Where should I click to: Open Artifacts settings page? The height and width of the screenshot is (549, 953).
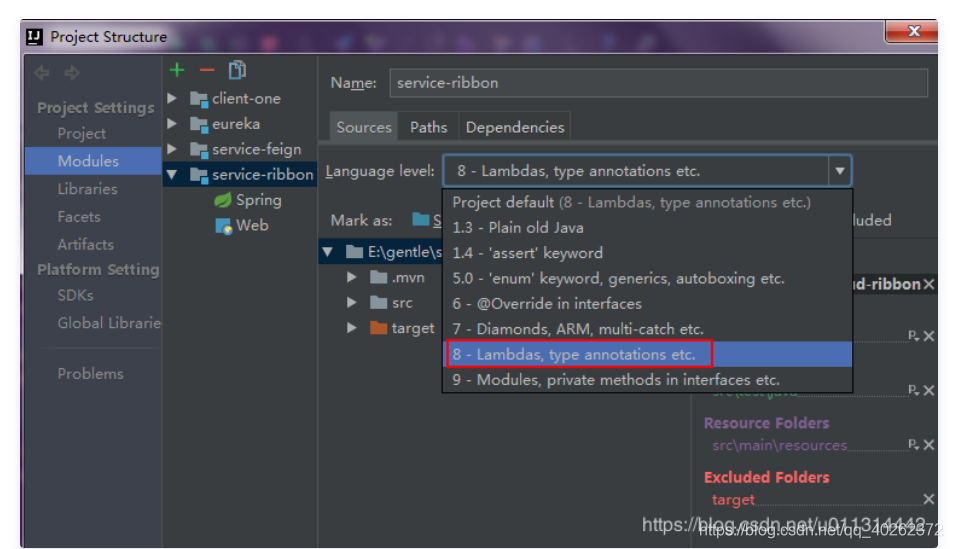tap(86, 244)
